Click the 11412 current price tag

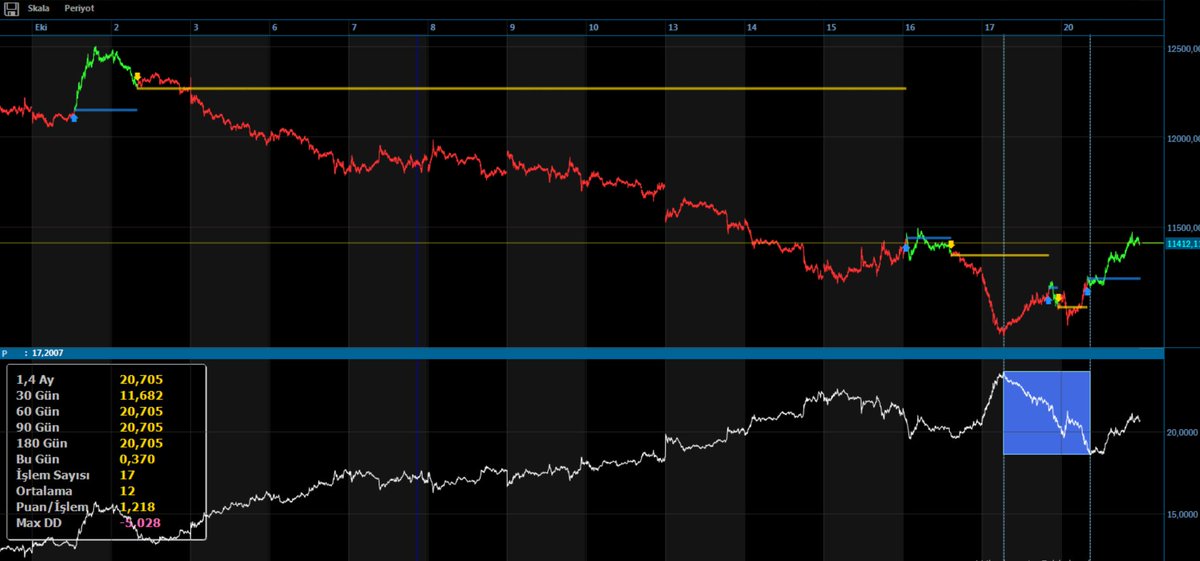(x=1182, y=243)
